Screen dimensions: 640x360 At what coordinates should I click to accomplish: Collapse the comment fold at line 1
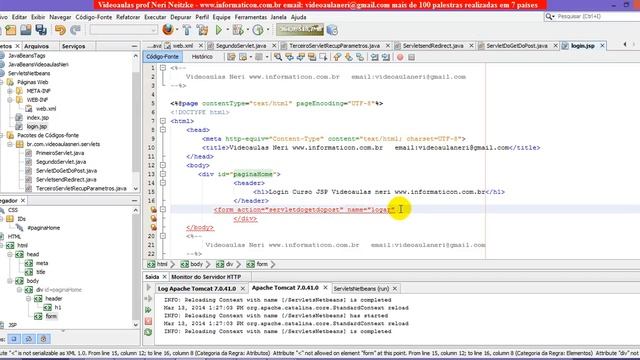pyautogui.click(x=163, y=68)
